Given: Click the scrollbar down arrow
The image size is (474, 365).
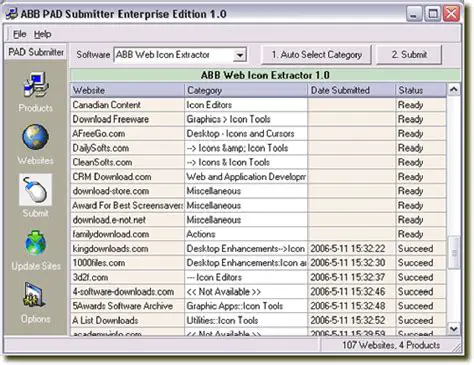Looking at the screenshot, I should [454, 329].
